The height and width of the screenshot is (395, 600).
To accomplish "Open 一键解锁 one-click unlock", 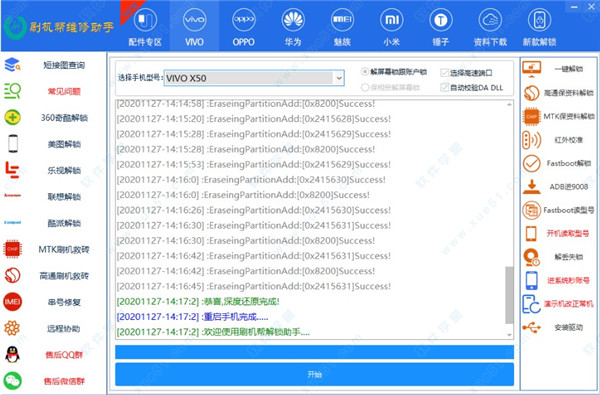I will coord(558,69).
